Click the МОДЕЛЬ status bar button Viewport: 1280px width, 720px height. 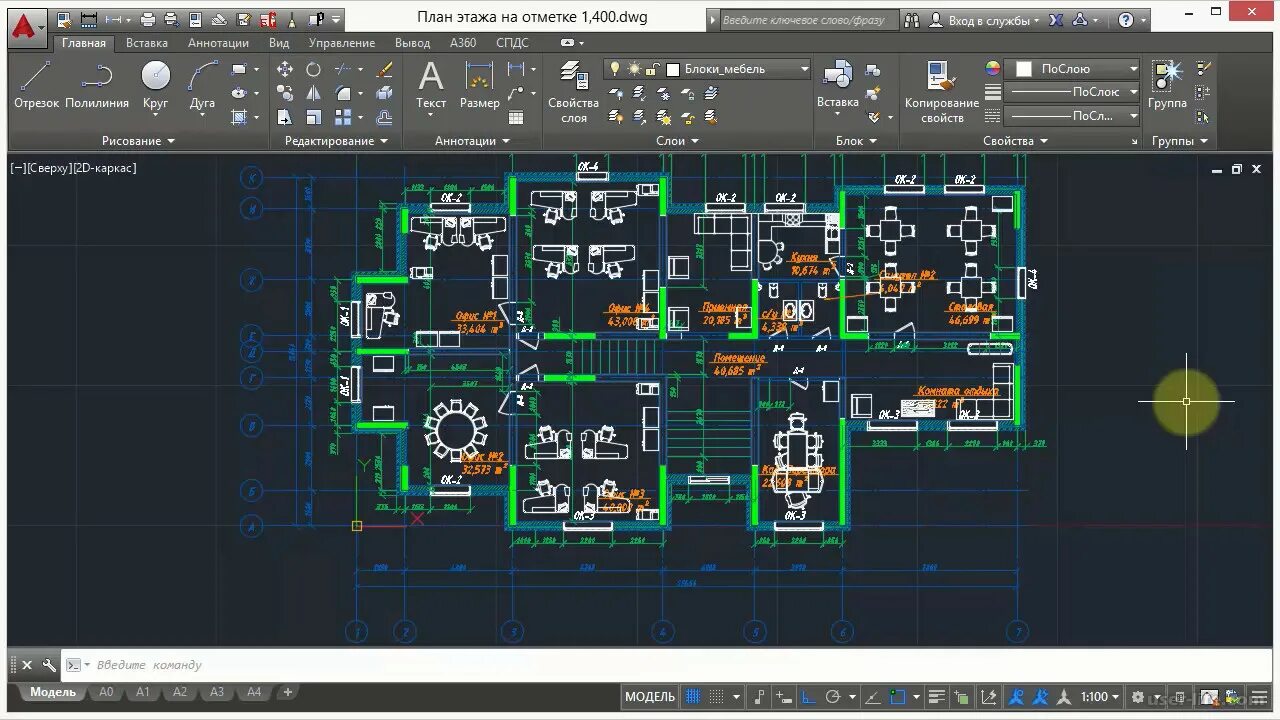[650, 697]
